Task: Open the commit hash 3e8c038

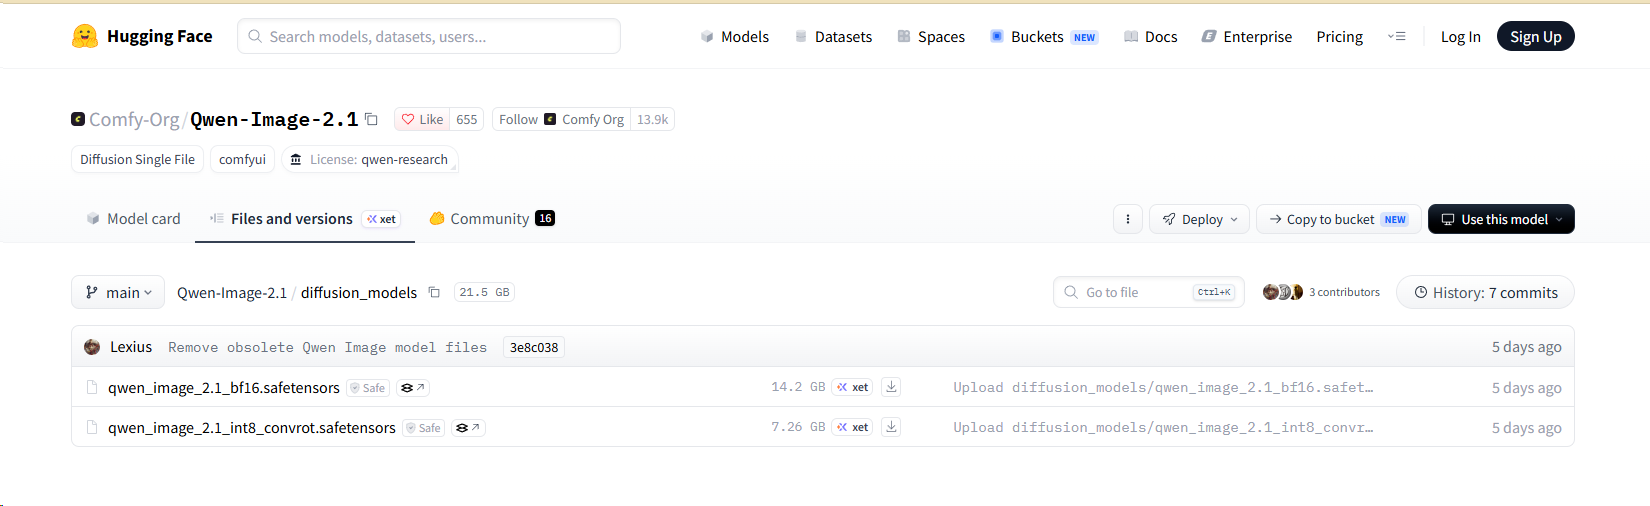Action: [534, 347]
